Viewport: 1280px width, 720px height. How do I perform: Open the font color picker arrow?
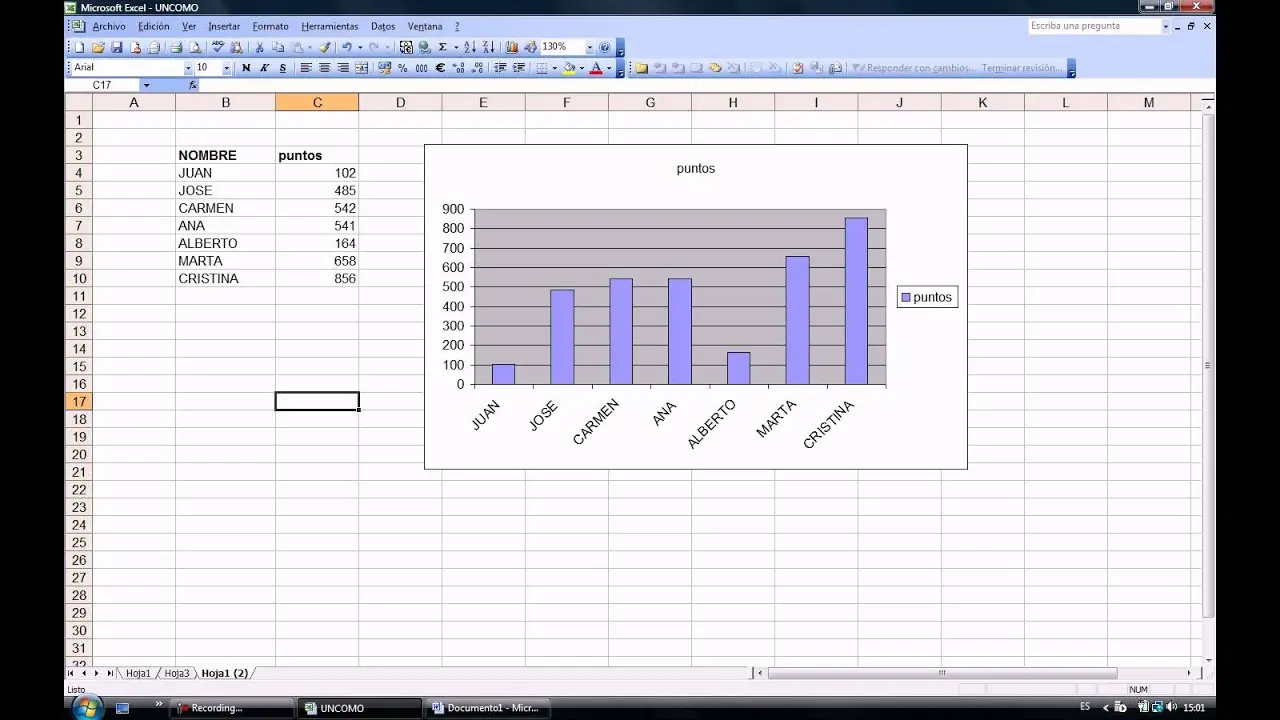pos(610,68)
